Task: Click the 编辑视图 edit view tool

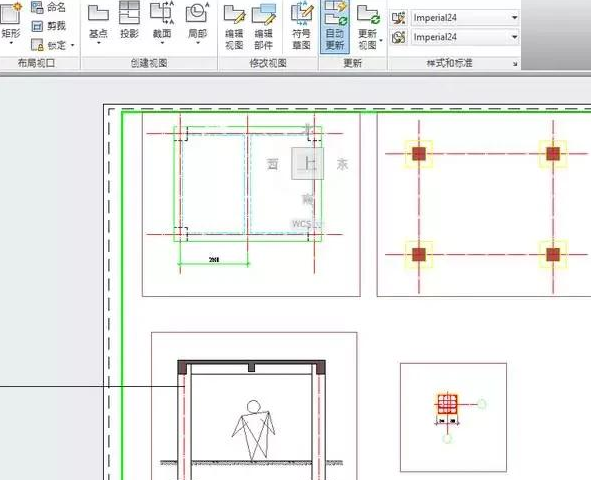Action: pos(234,26)
